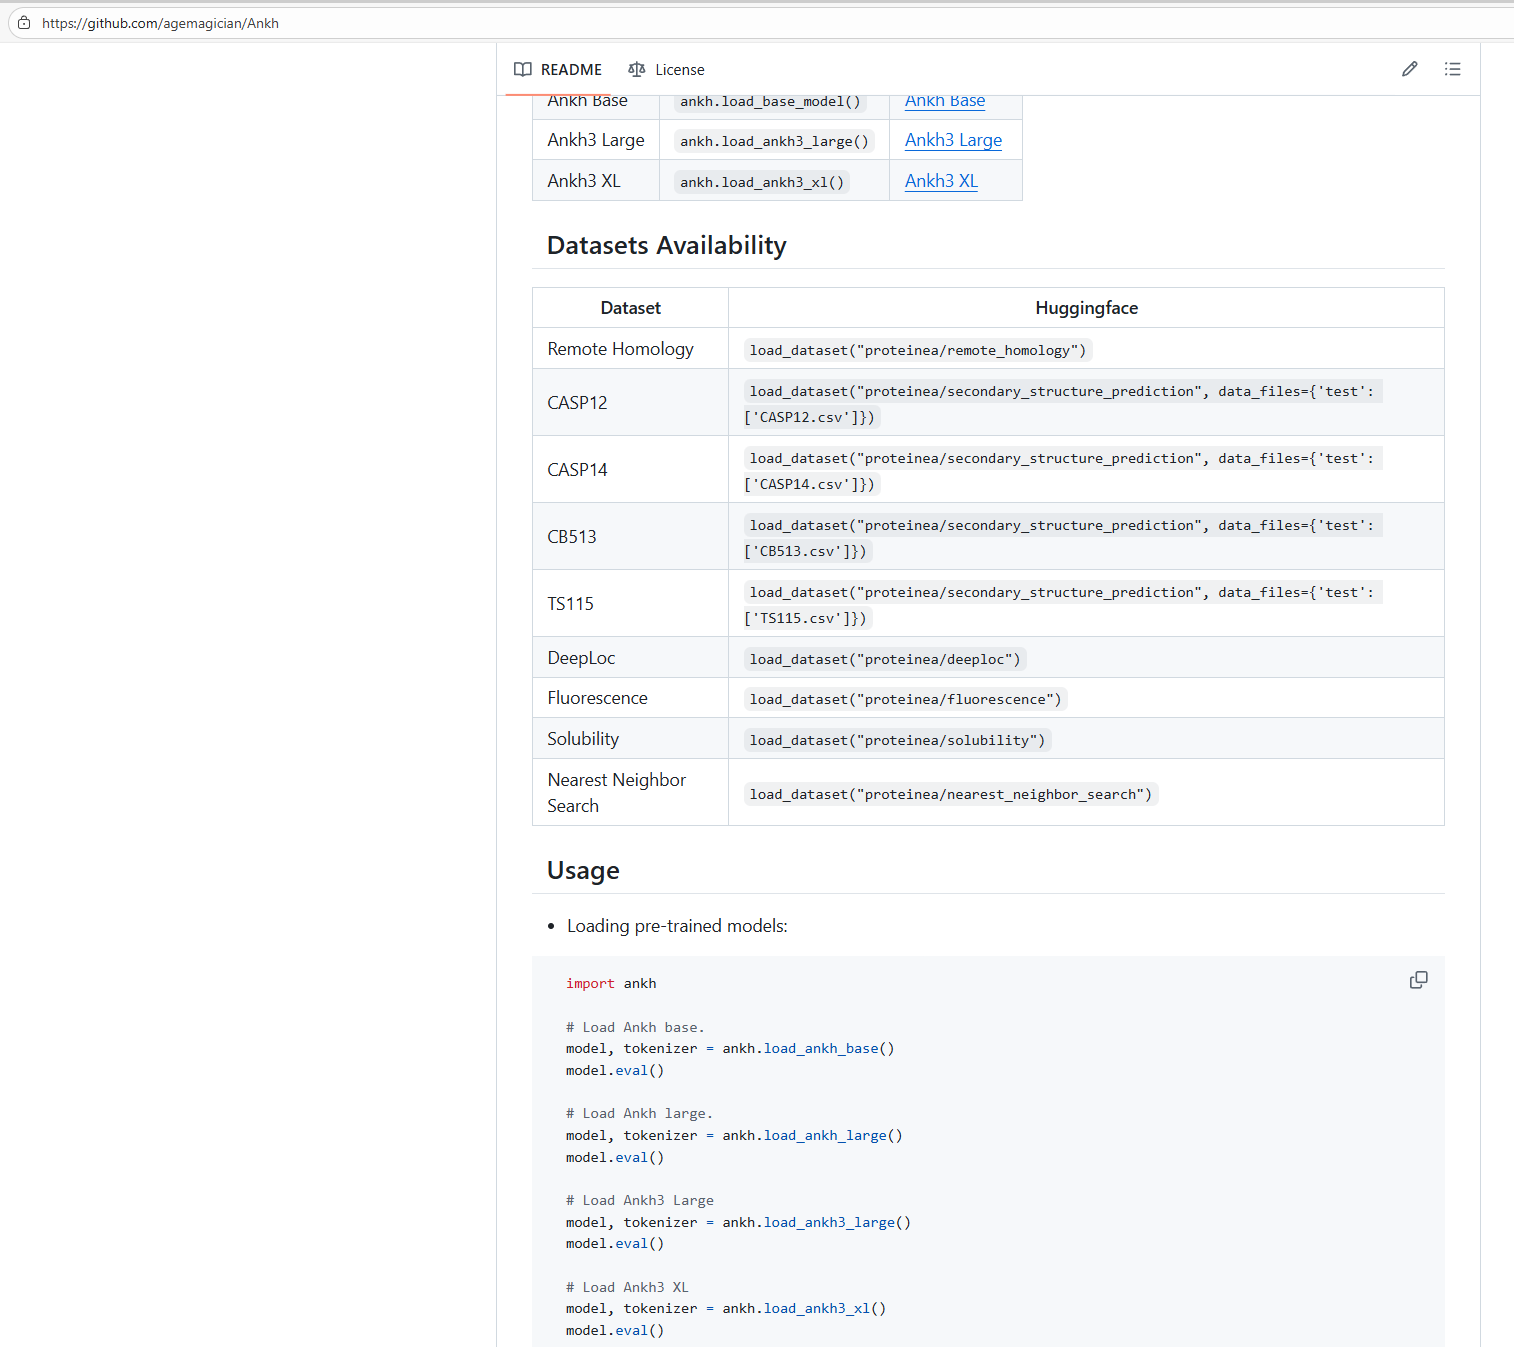Click 'Loading pre-trained models:' bullet text
Screen dimensions: 1514x1347
677,926
